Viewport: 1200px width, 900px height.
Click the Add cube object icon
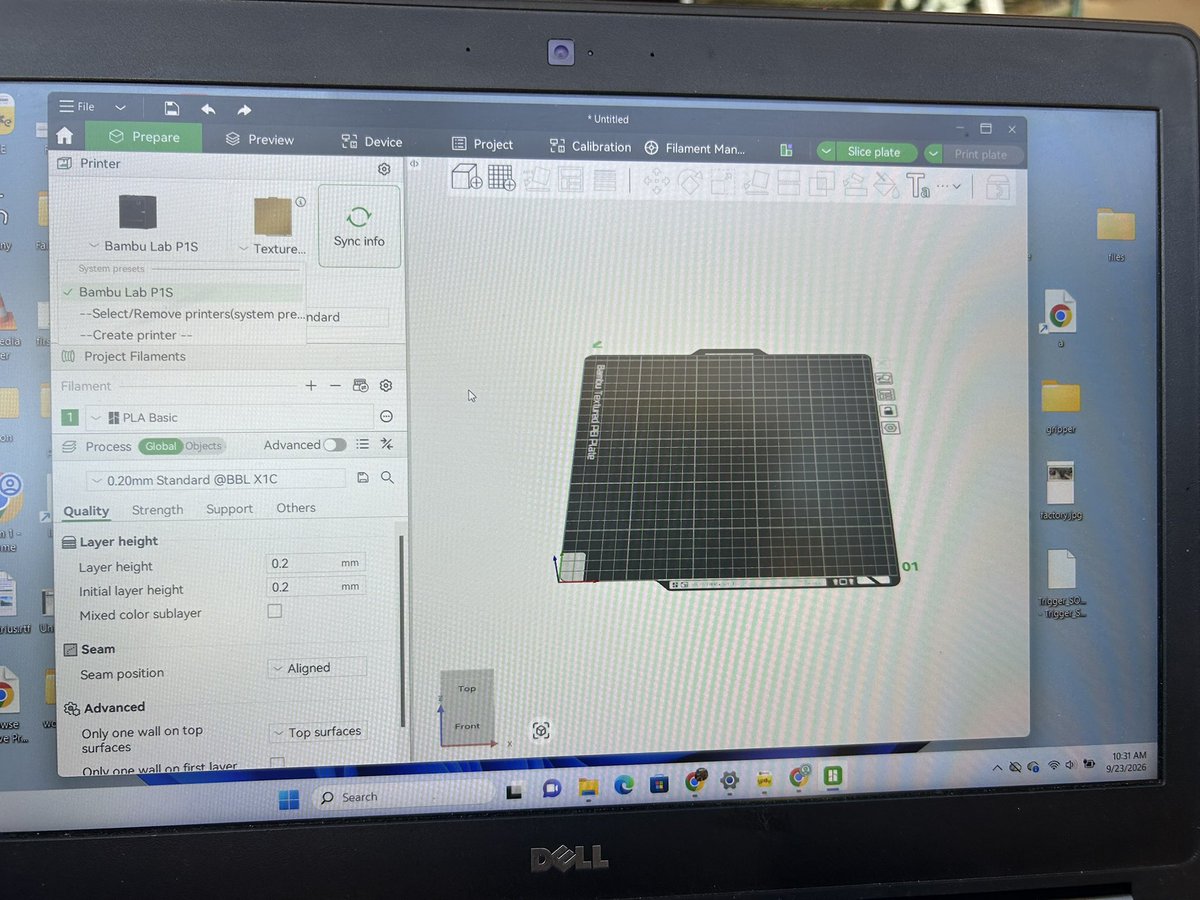click(467, 177)
